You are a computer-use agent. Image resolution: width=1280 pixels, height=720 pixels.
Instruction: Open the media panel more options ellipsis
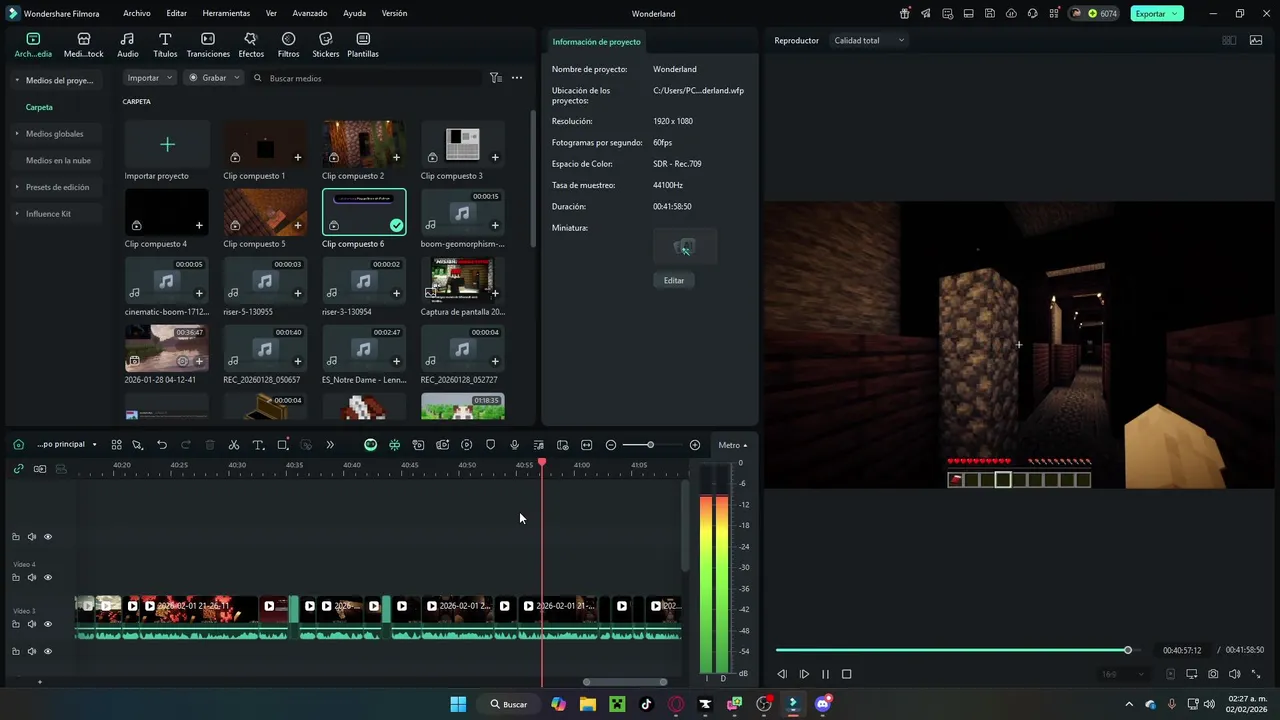pyautogui.click(x=517, y=77)
